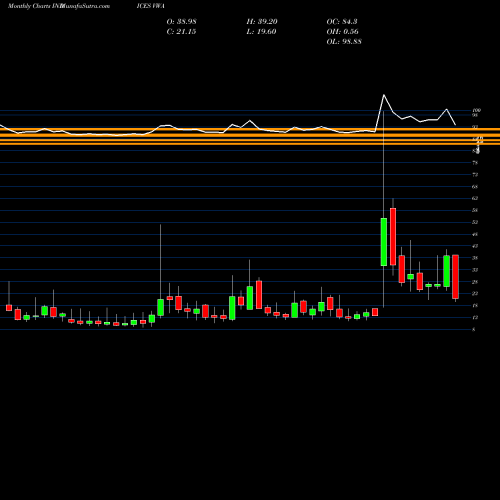The height and width of the screenshot is (500, 500).
Task: Click the 38 price axis label
Action: pyautogui.click(x=475, y=258)
